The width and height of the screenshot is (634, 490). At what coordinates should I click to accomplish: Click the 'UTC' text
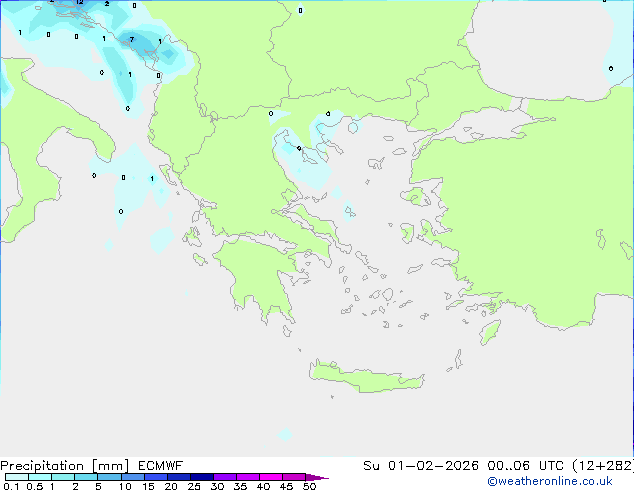click(x=551, y=466)
